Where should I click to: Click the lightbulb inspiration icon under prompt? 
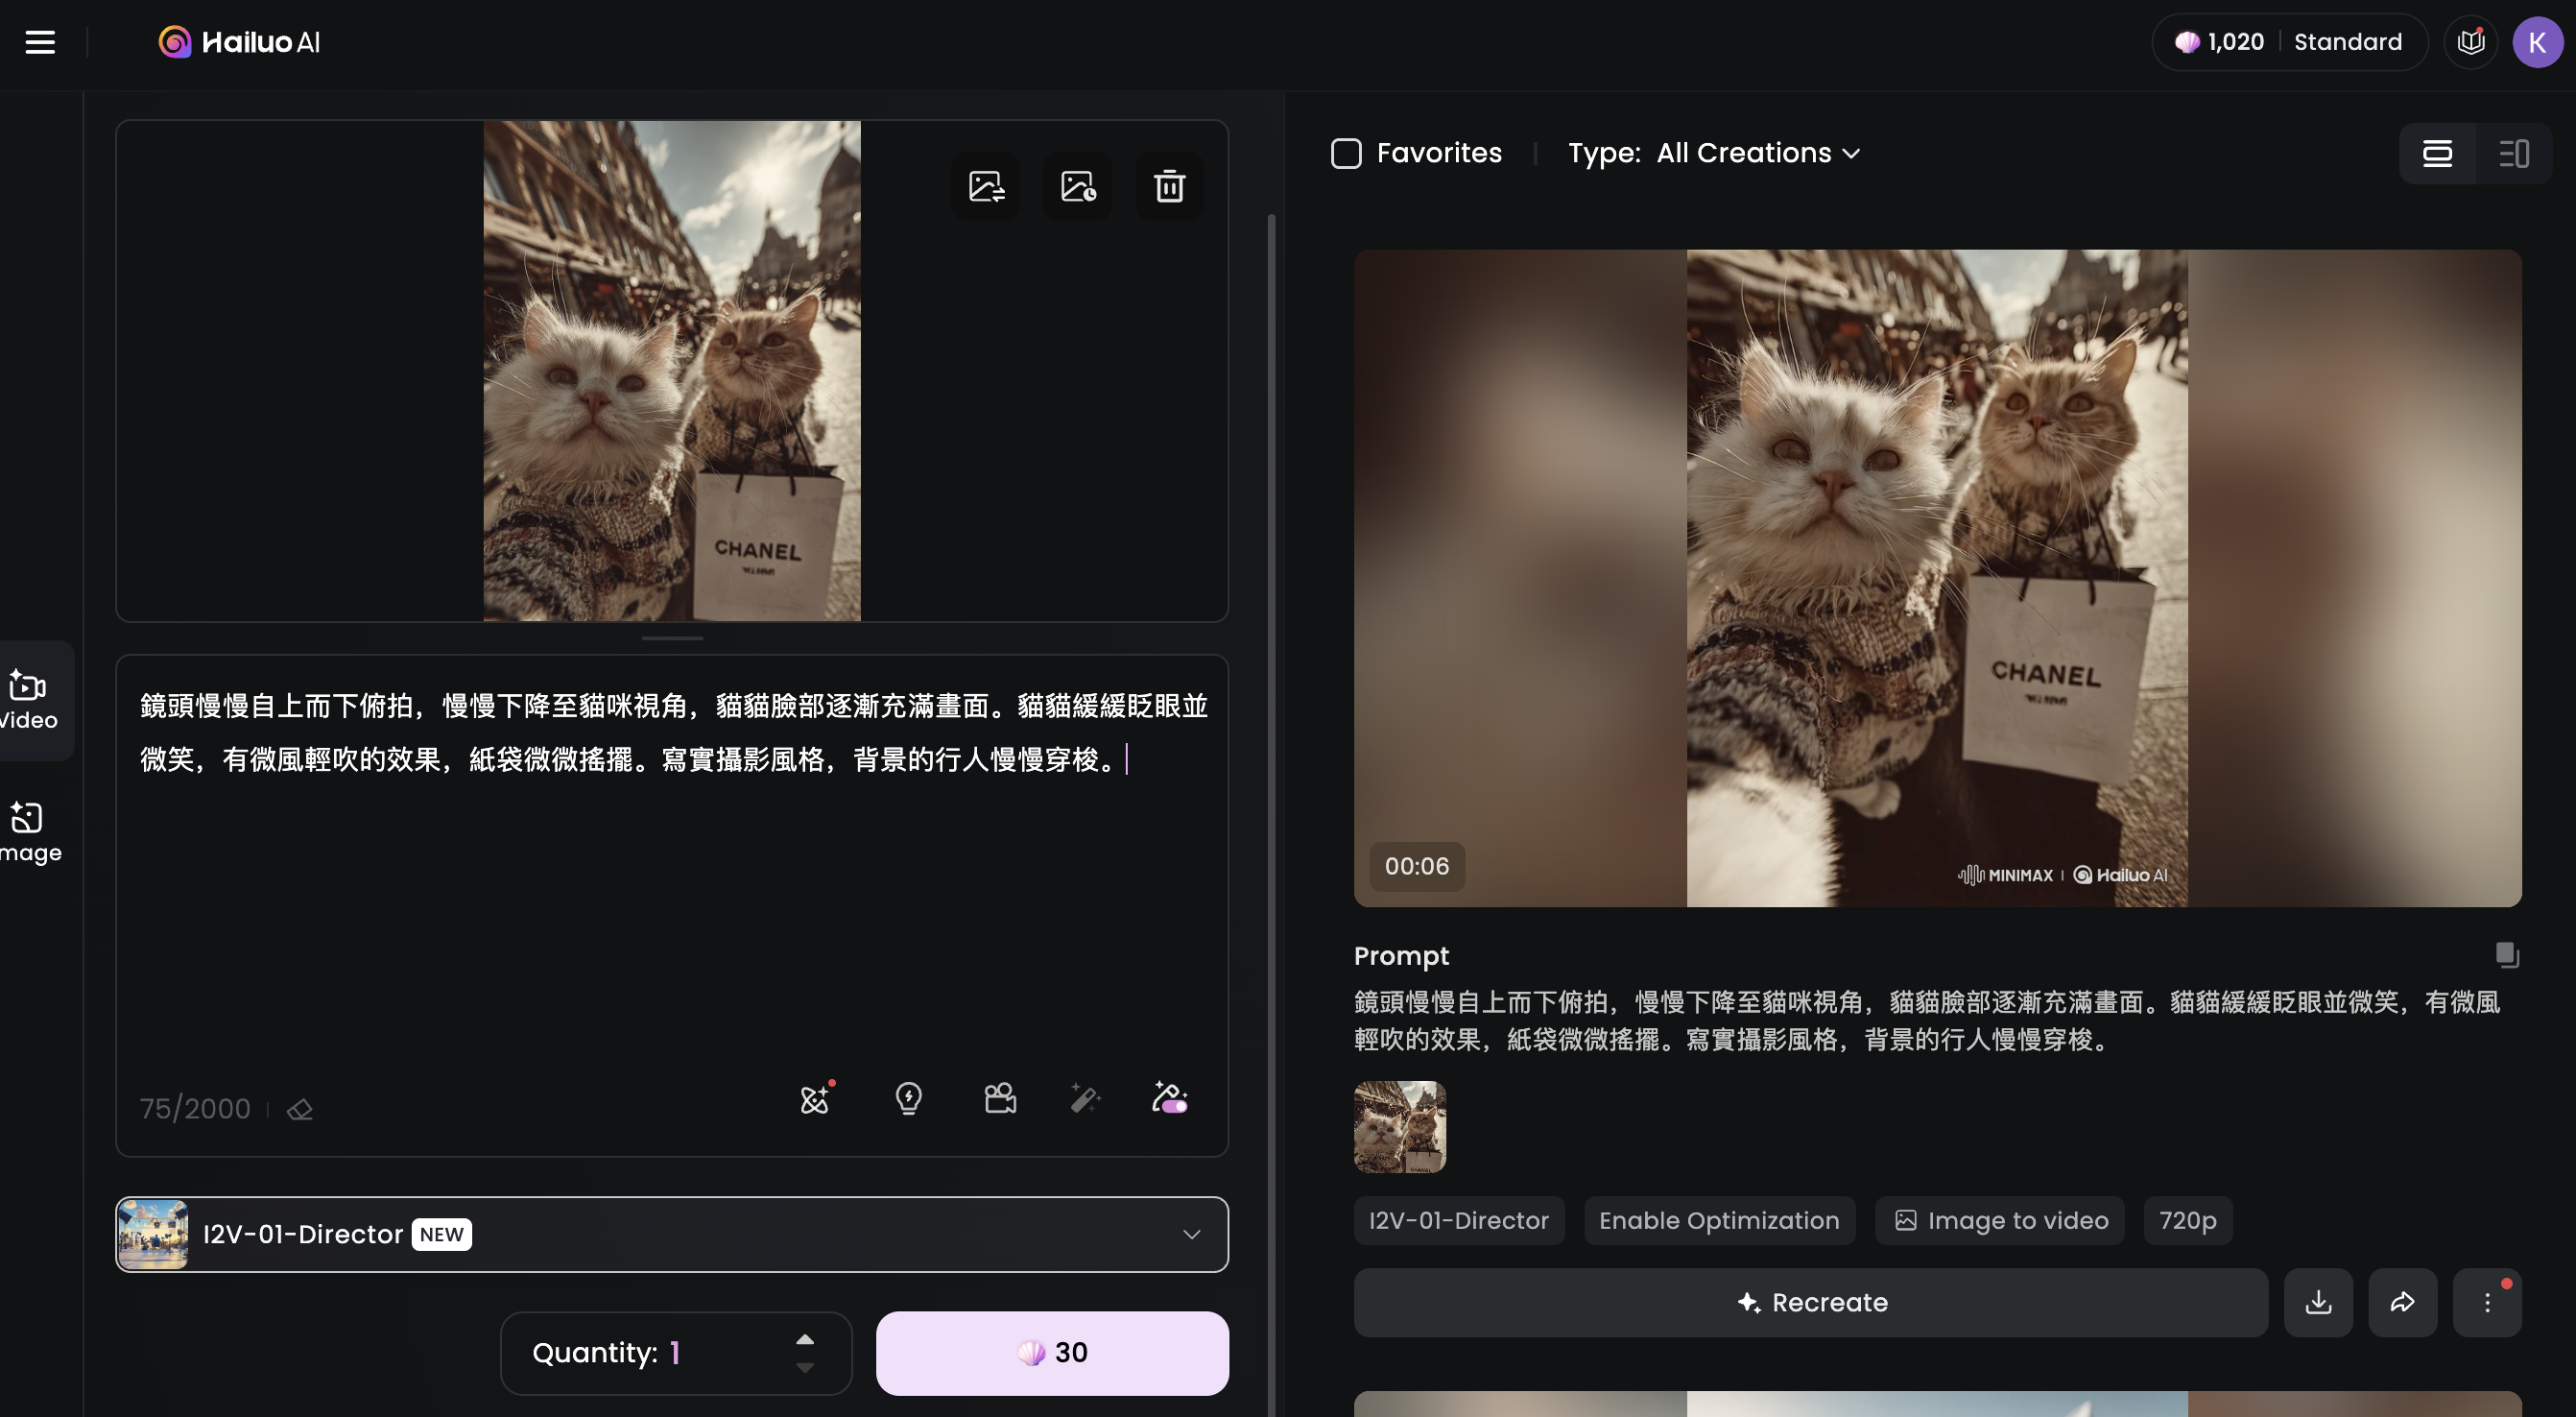908,1099
